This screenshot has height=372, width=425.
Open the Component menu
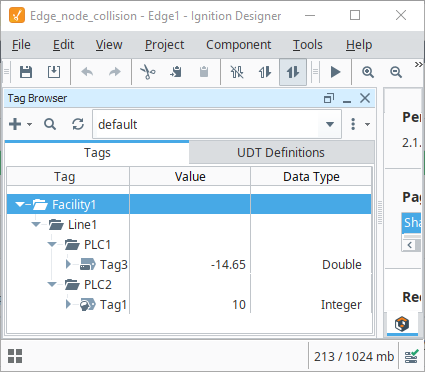coord(239,45)
